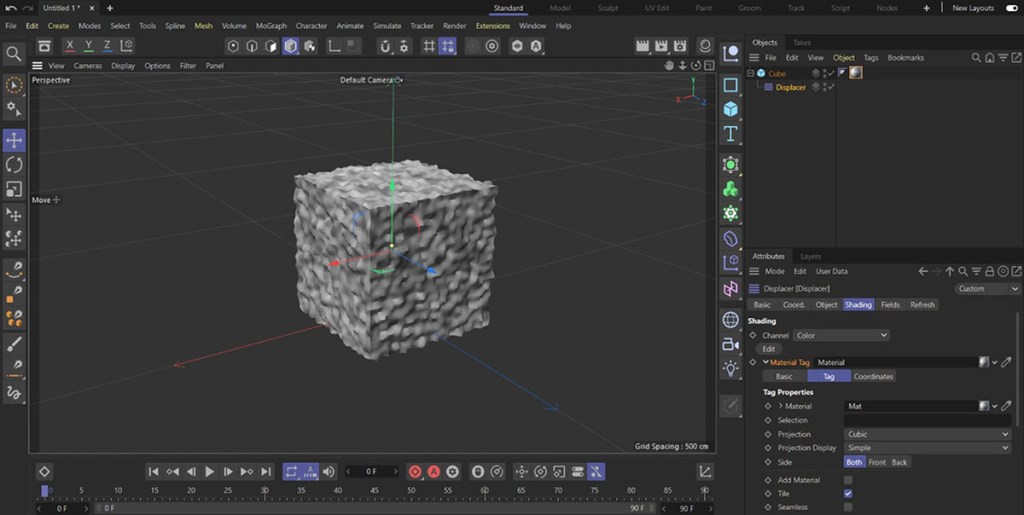Open the Channel dropdown set to Color
Viewport: 1024px width, 515px height.
(x=840, y=335)
